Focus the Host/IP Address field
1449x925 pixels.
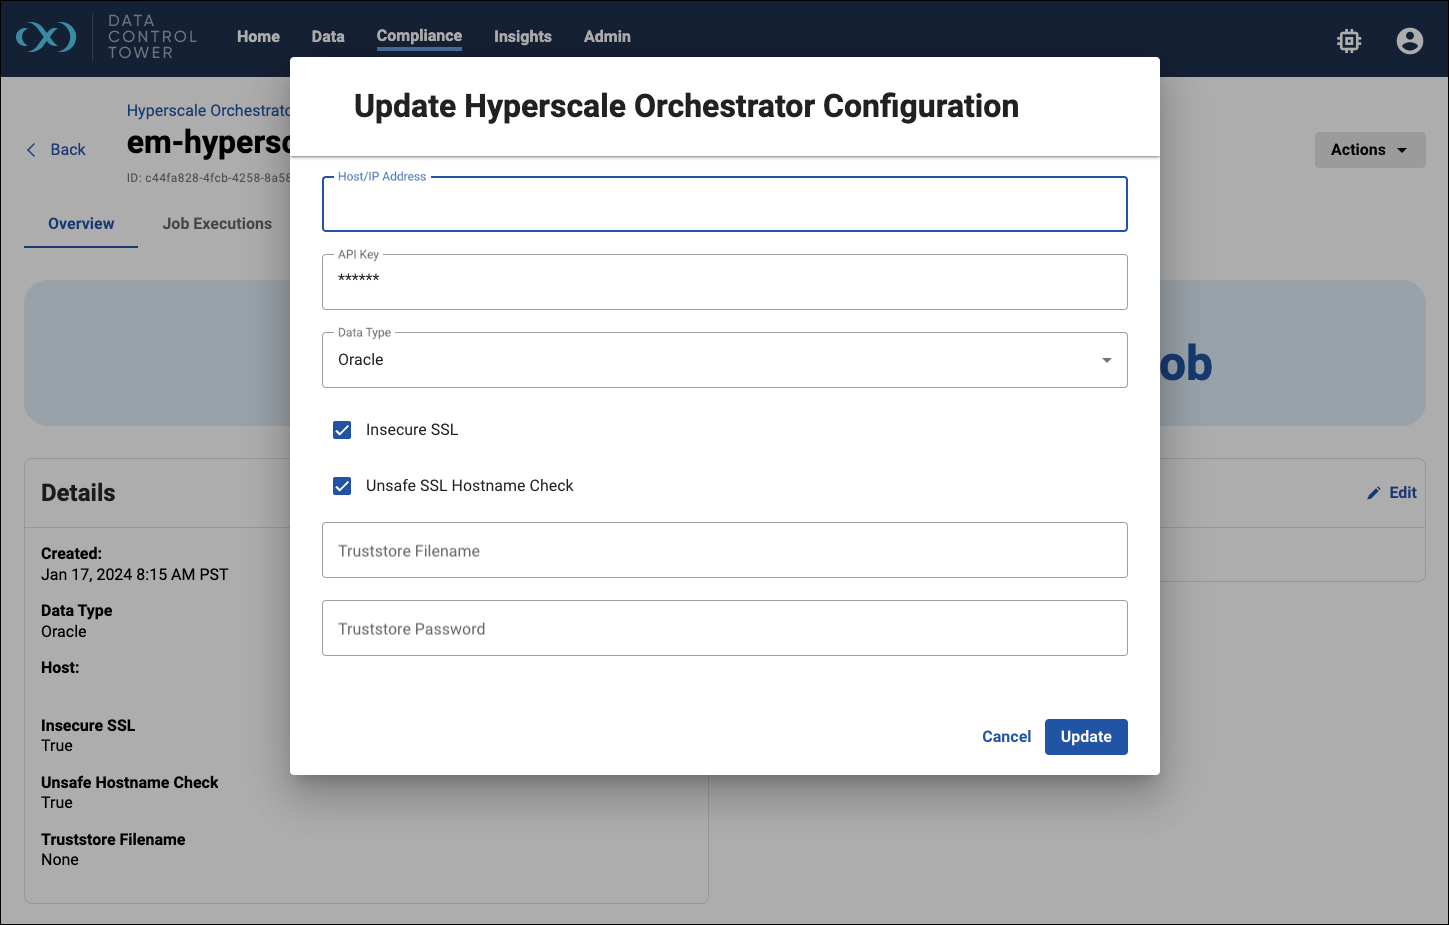click(x=724, y=205)
